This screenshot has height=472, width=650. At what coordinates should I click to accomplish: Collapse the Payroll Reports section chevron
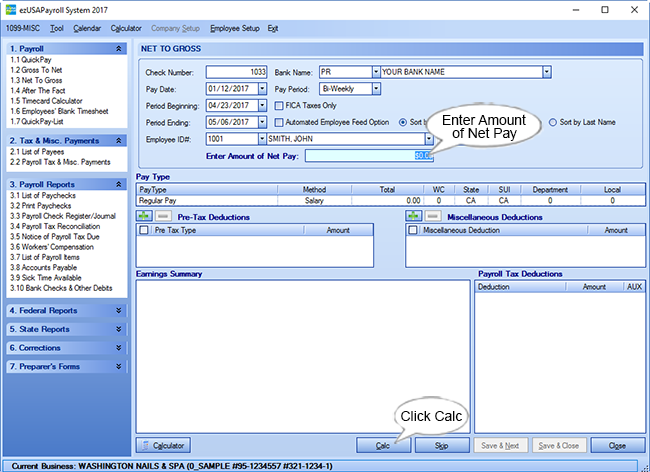[120, 184]
